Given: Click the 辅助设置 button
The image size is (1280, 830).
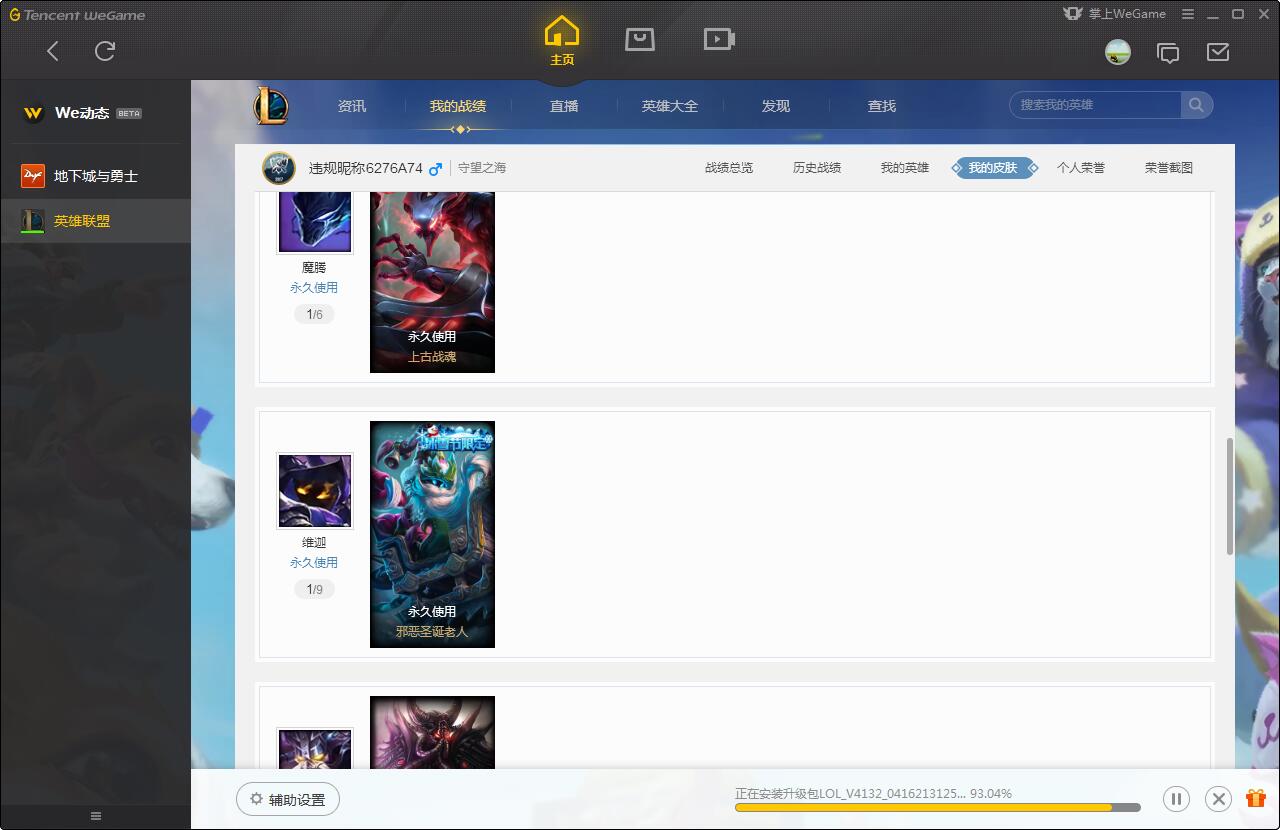Looking at the screenshot, I should pos(288,799).
